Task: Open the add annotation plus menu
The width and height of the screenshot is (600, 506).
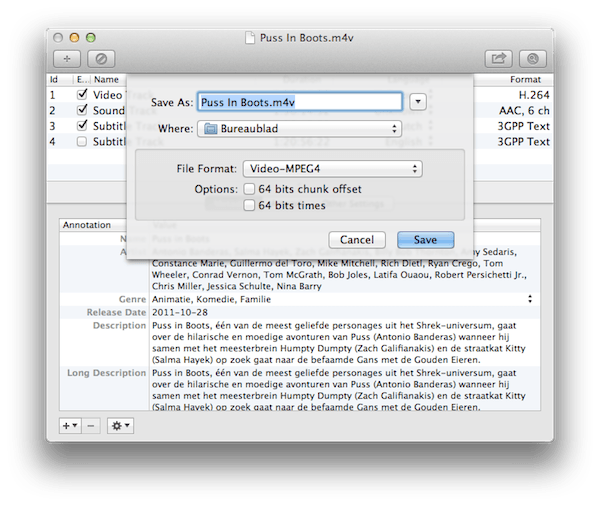Action: coord(70,426)
